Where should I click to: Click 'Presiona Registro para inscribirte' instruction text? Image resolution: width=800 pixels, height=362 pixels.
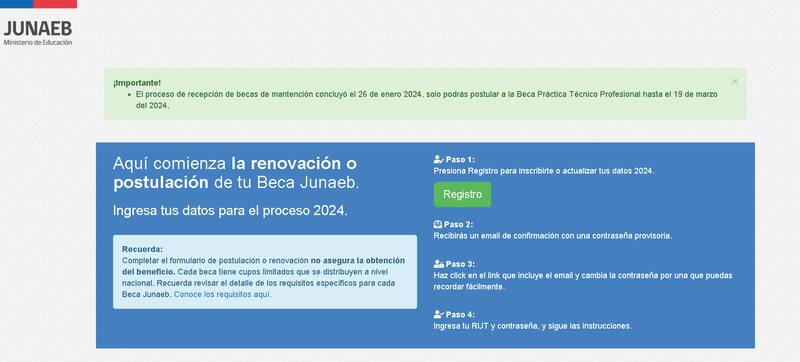[544, 171]
